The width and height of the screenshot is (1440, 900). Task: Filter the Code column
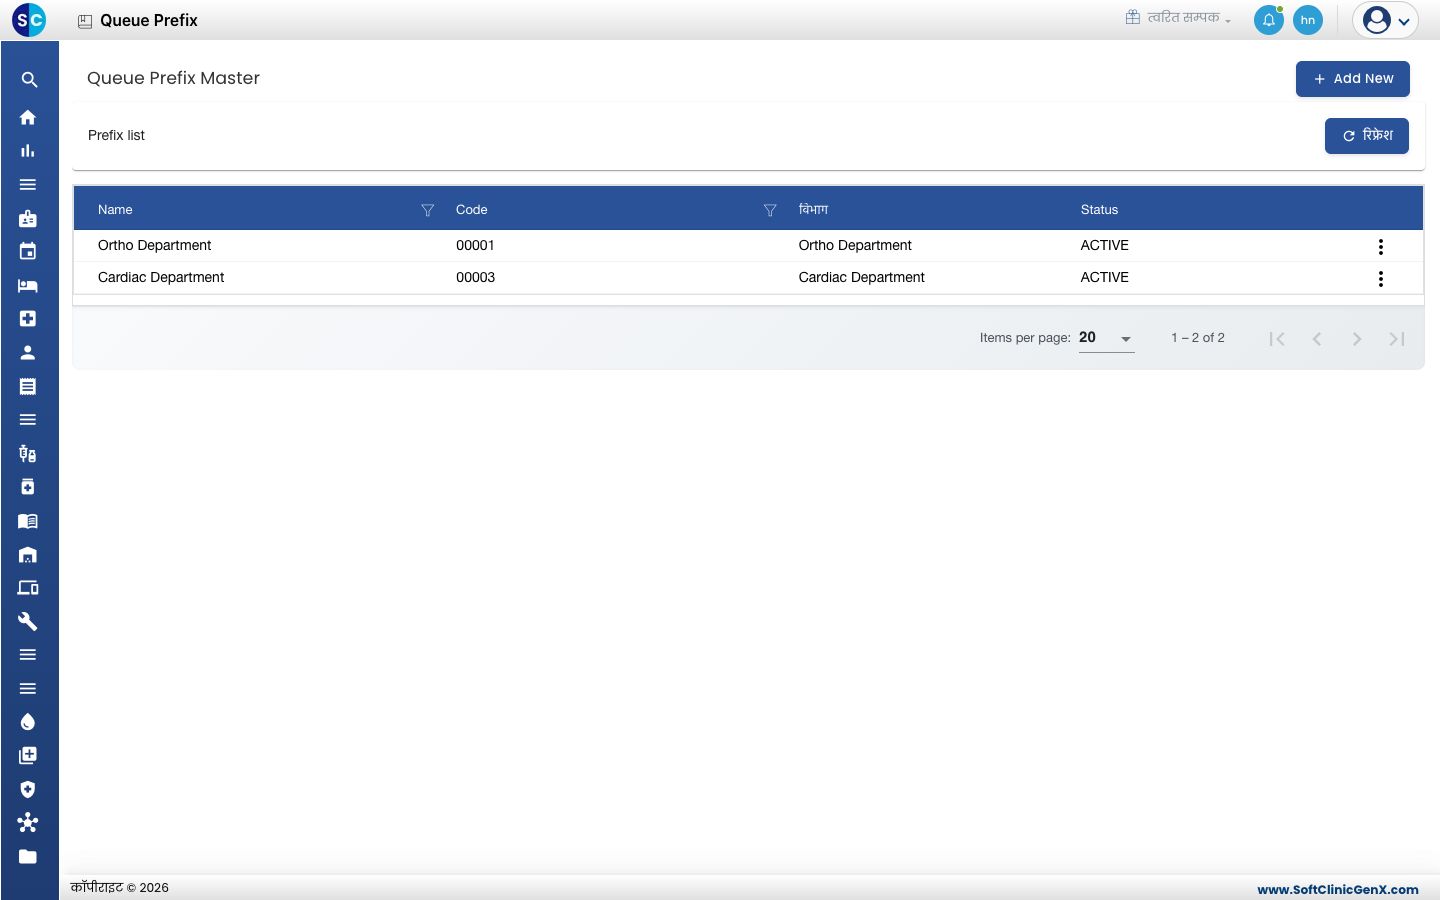770,210
